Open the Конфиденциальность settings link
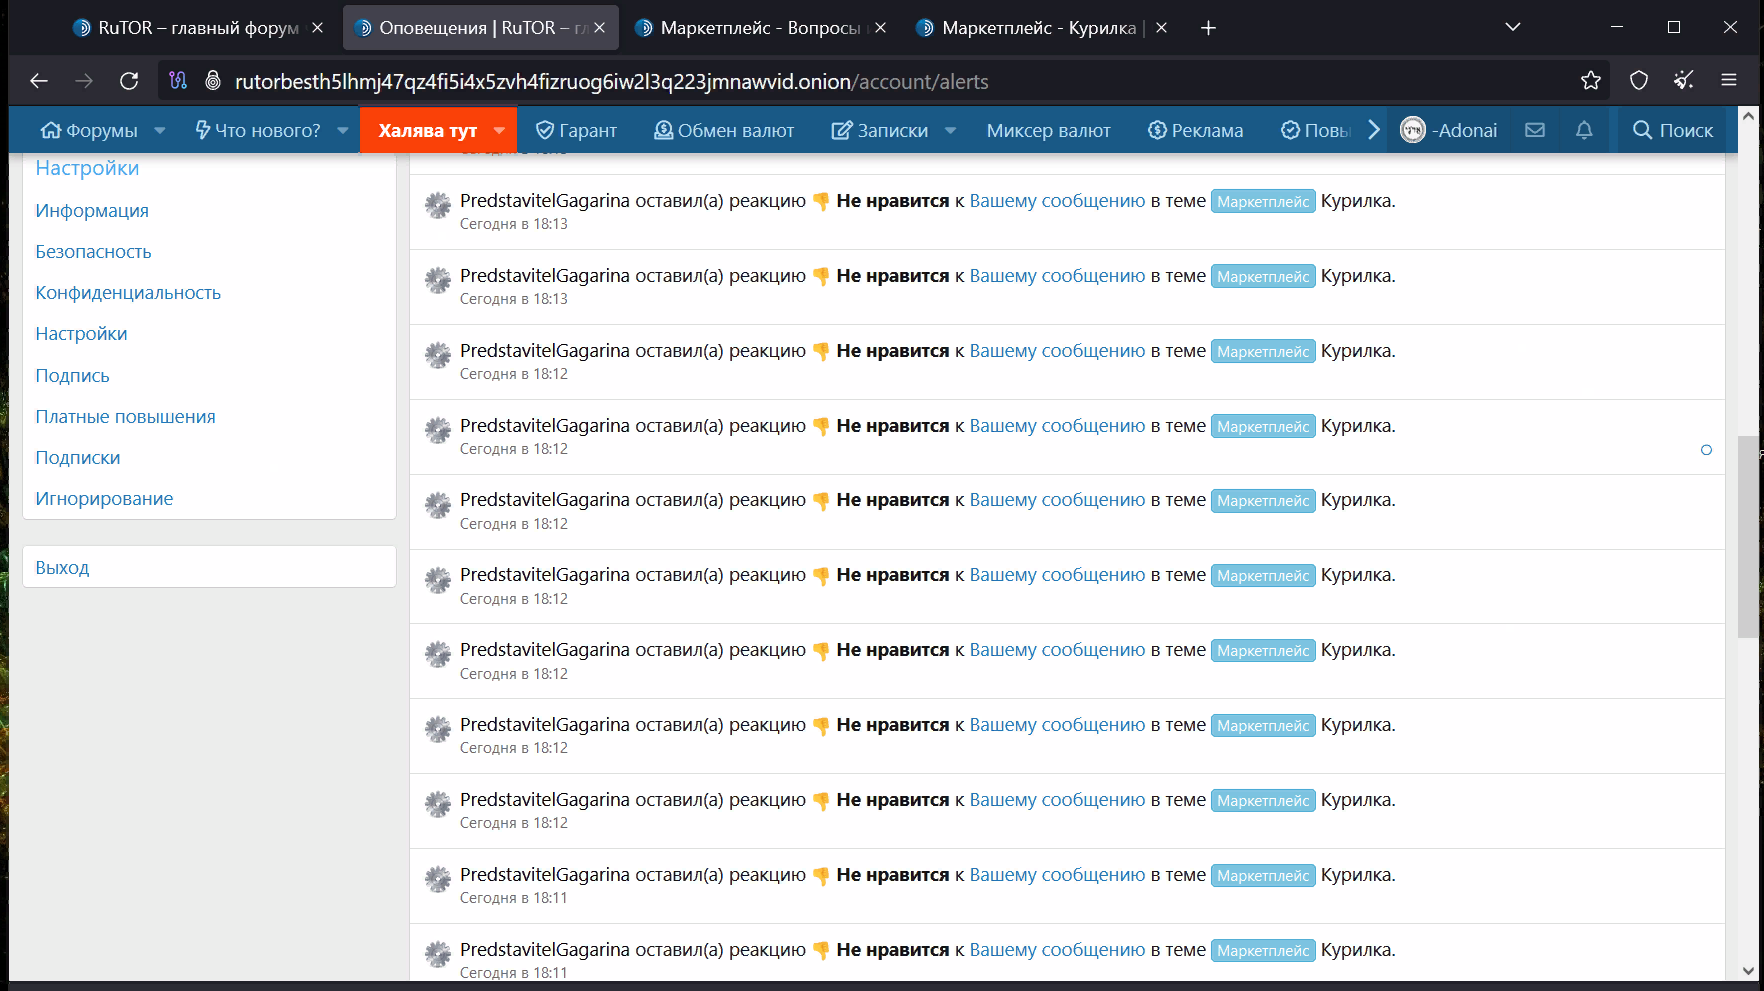1764x991 pixels. (x=128, y=293)
